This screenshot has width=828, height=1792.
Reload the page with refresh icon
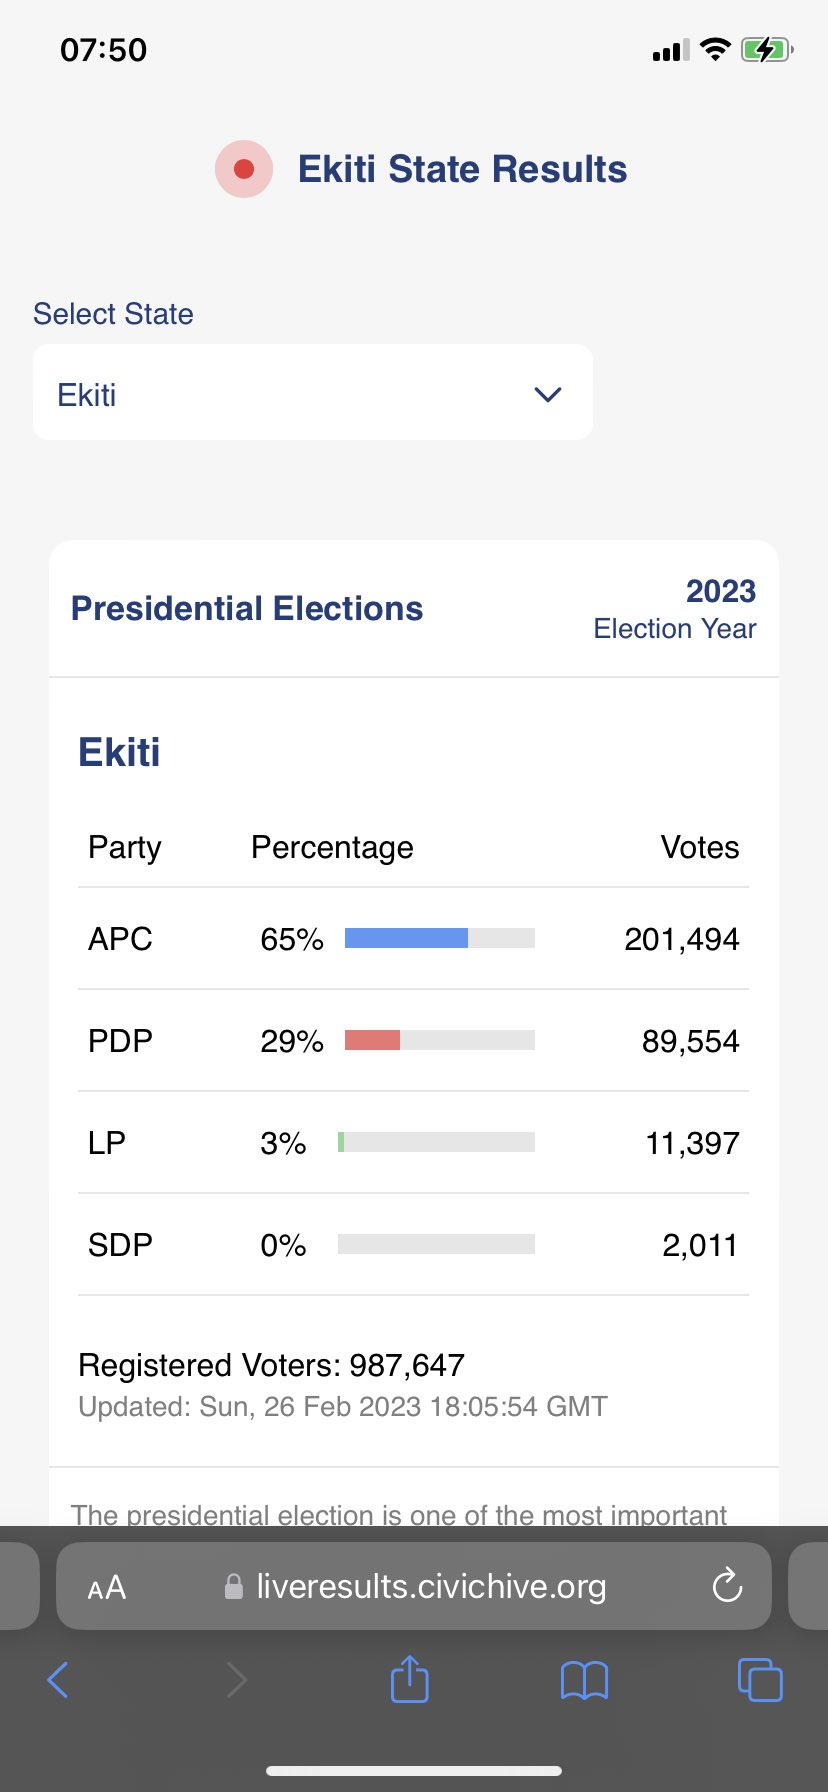[x=727, y=1585]
